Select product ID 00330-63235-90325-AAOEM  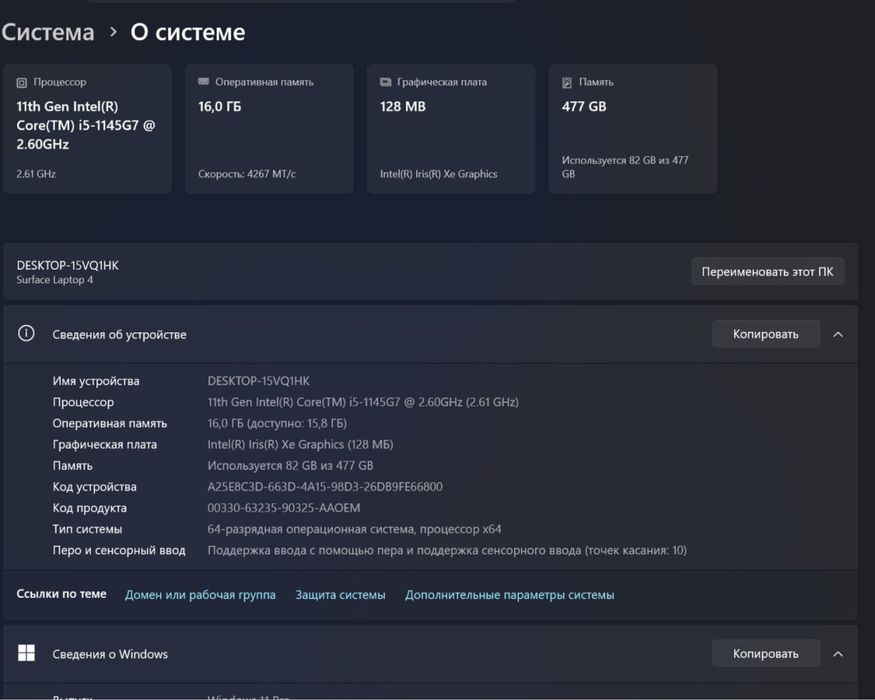click(x=283, y=508)
